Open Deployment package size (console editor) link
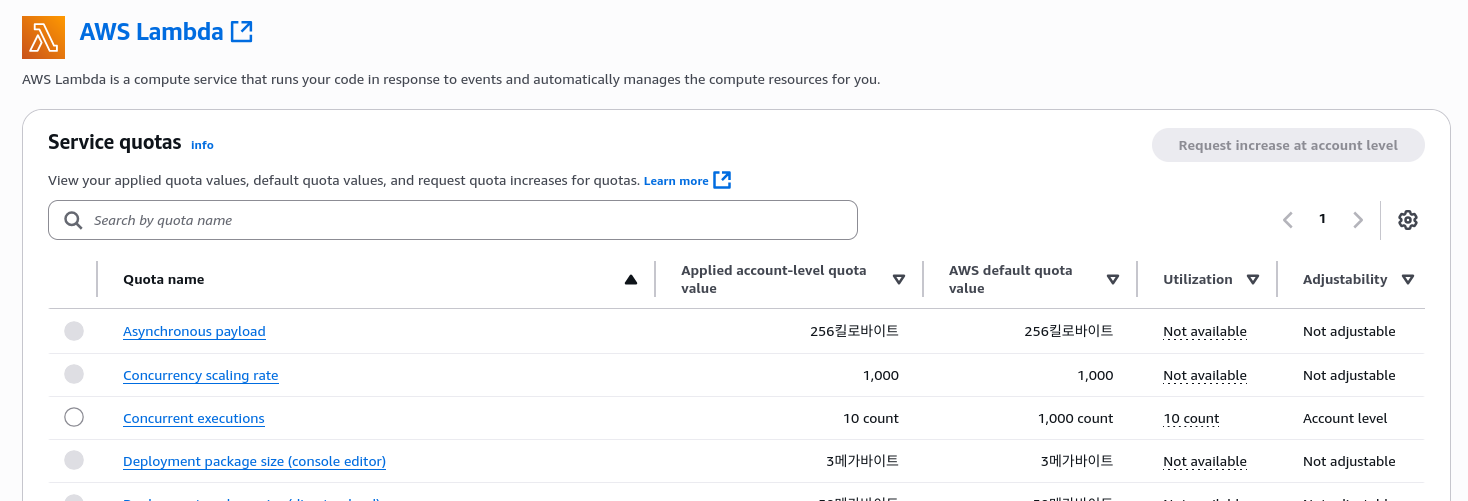Image resolution: width=1468 pixels, height=501 pixels. [x=254, y=462]
